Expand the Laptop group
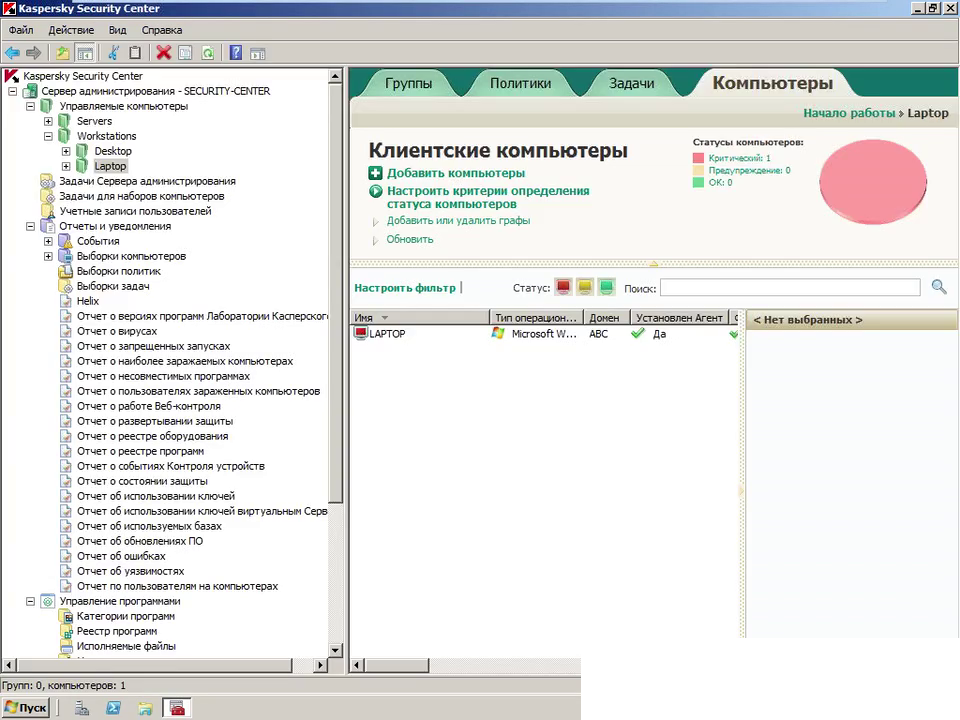960x720 pixels. pos(66,166)
